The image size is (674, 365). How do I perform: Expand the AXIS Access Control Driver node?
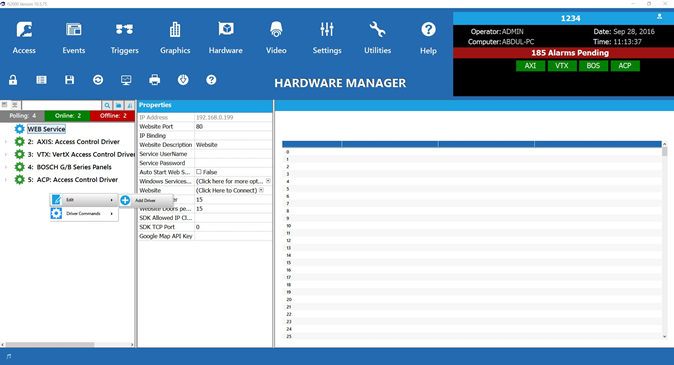coord(6,142)
